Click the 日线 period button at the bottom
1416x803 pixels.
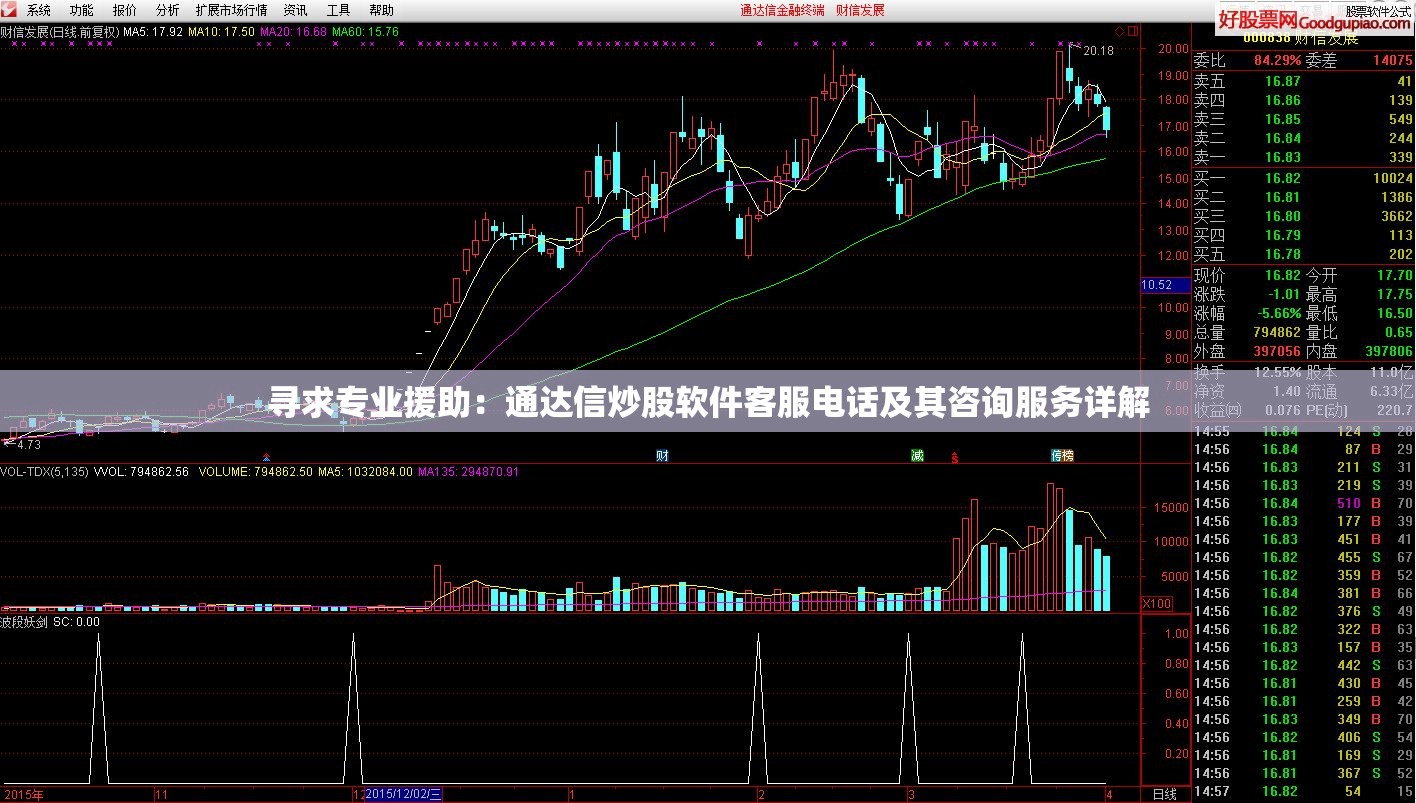click(1165, 795)
